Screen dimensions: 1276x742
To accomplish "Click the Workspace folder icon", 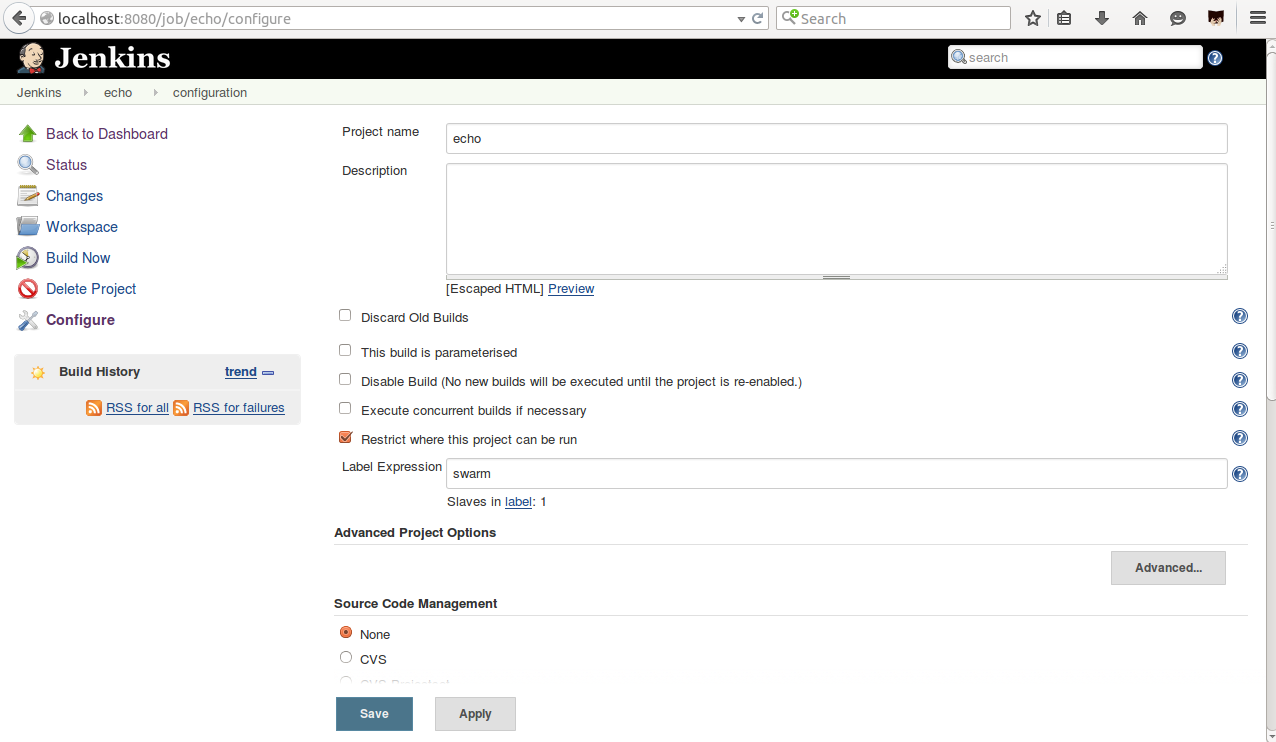I will (28, 227).
